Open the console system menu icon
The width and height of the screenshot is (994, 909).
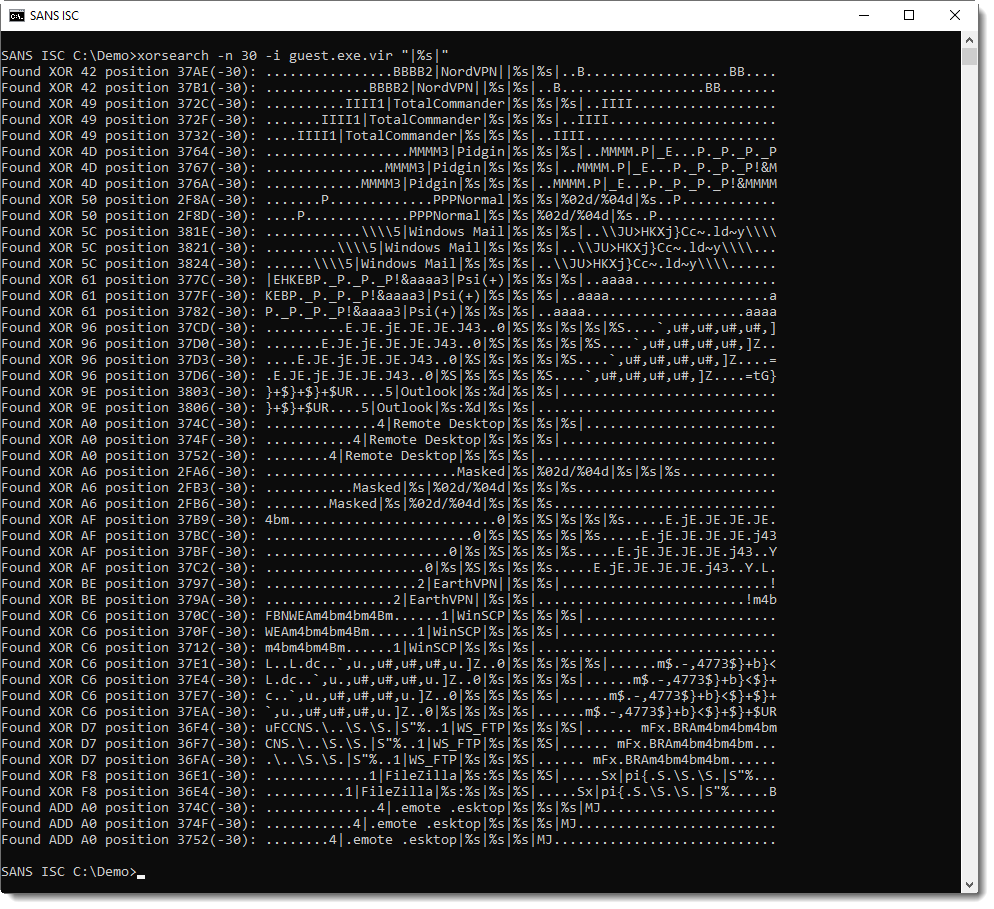pos(16,15)
